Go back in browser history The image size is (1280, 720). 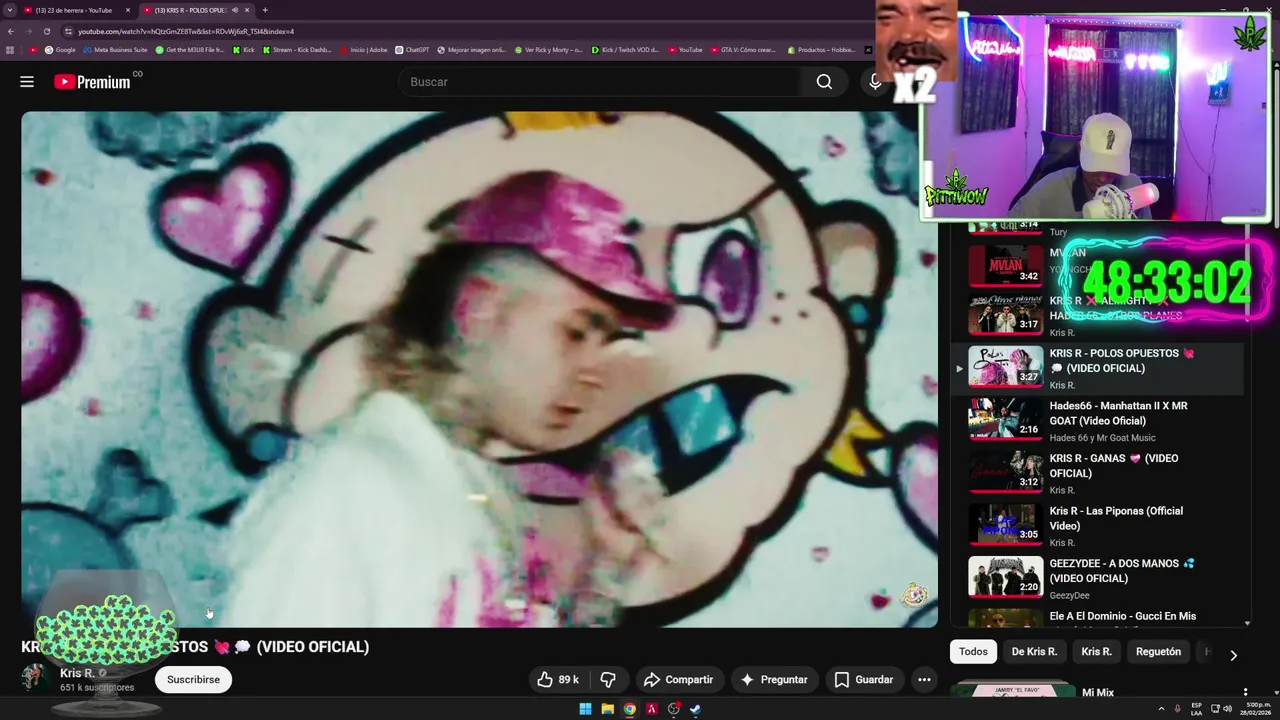coord(10,31)
